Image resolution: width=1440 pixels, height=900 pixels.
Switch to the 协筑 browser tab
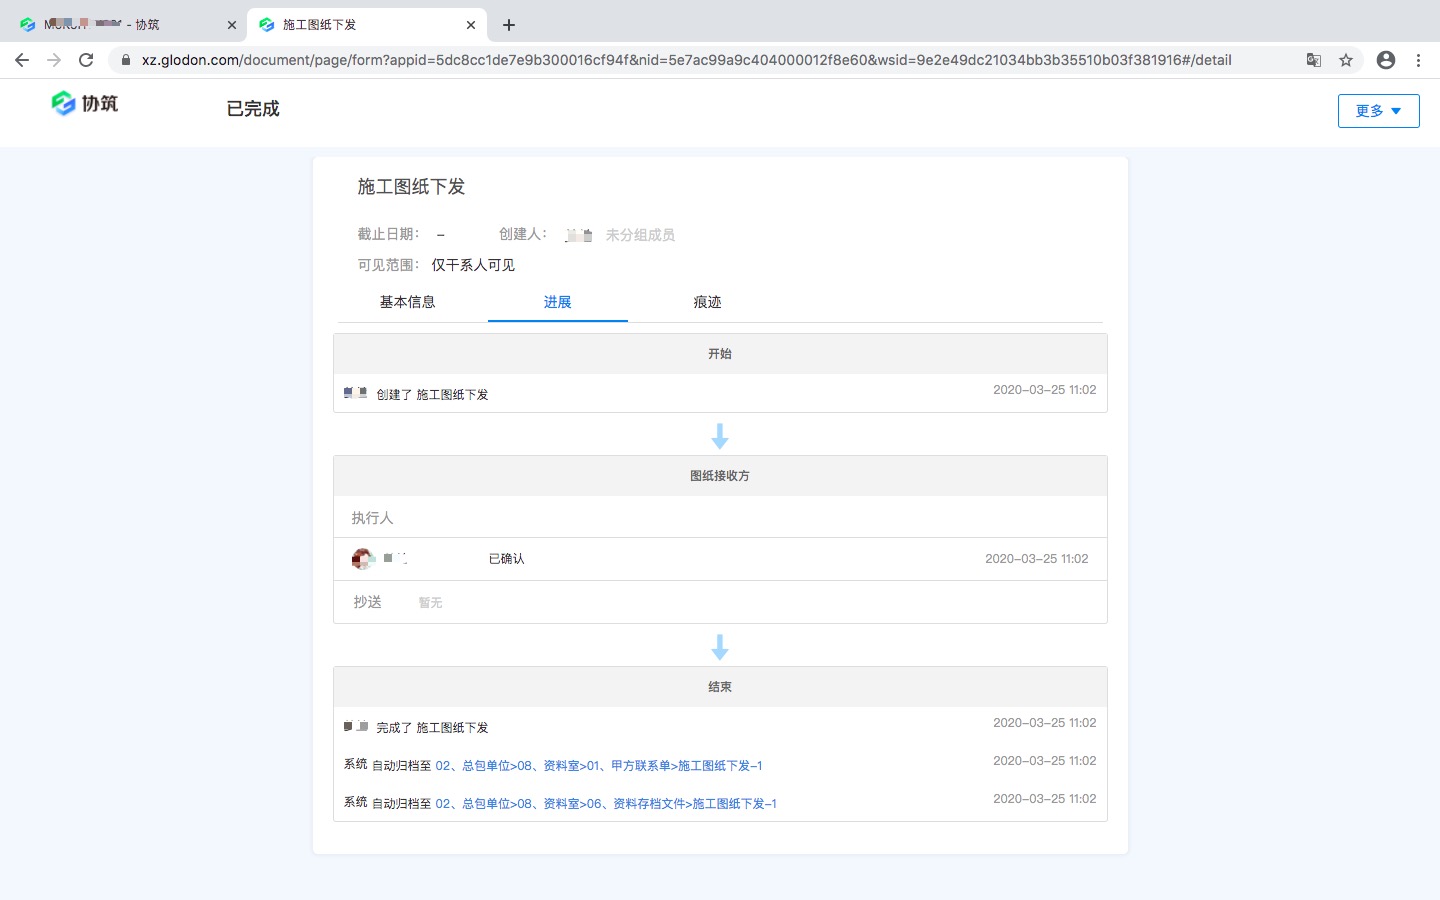pos(120,24)
